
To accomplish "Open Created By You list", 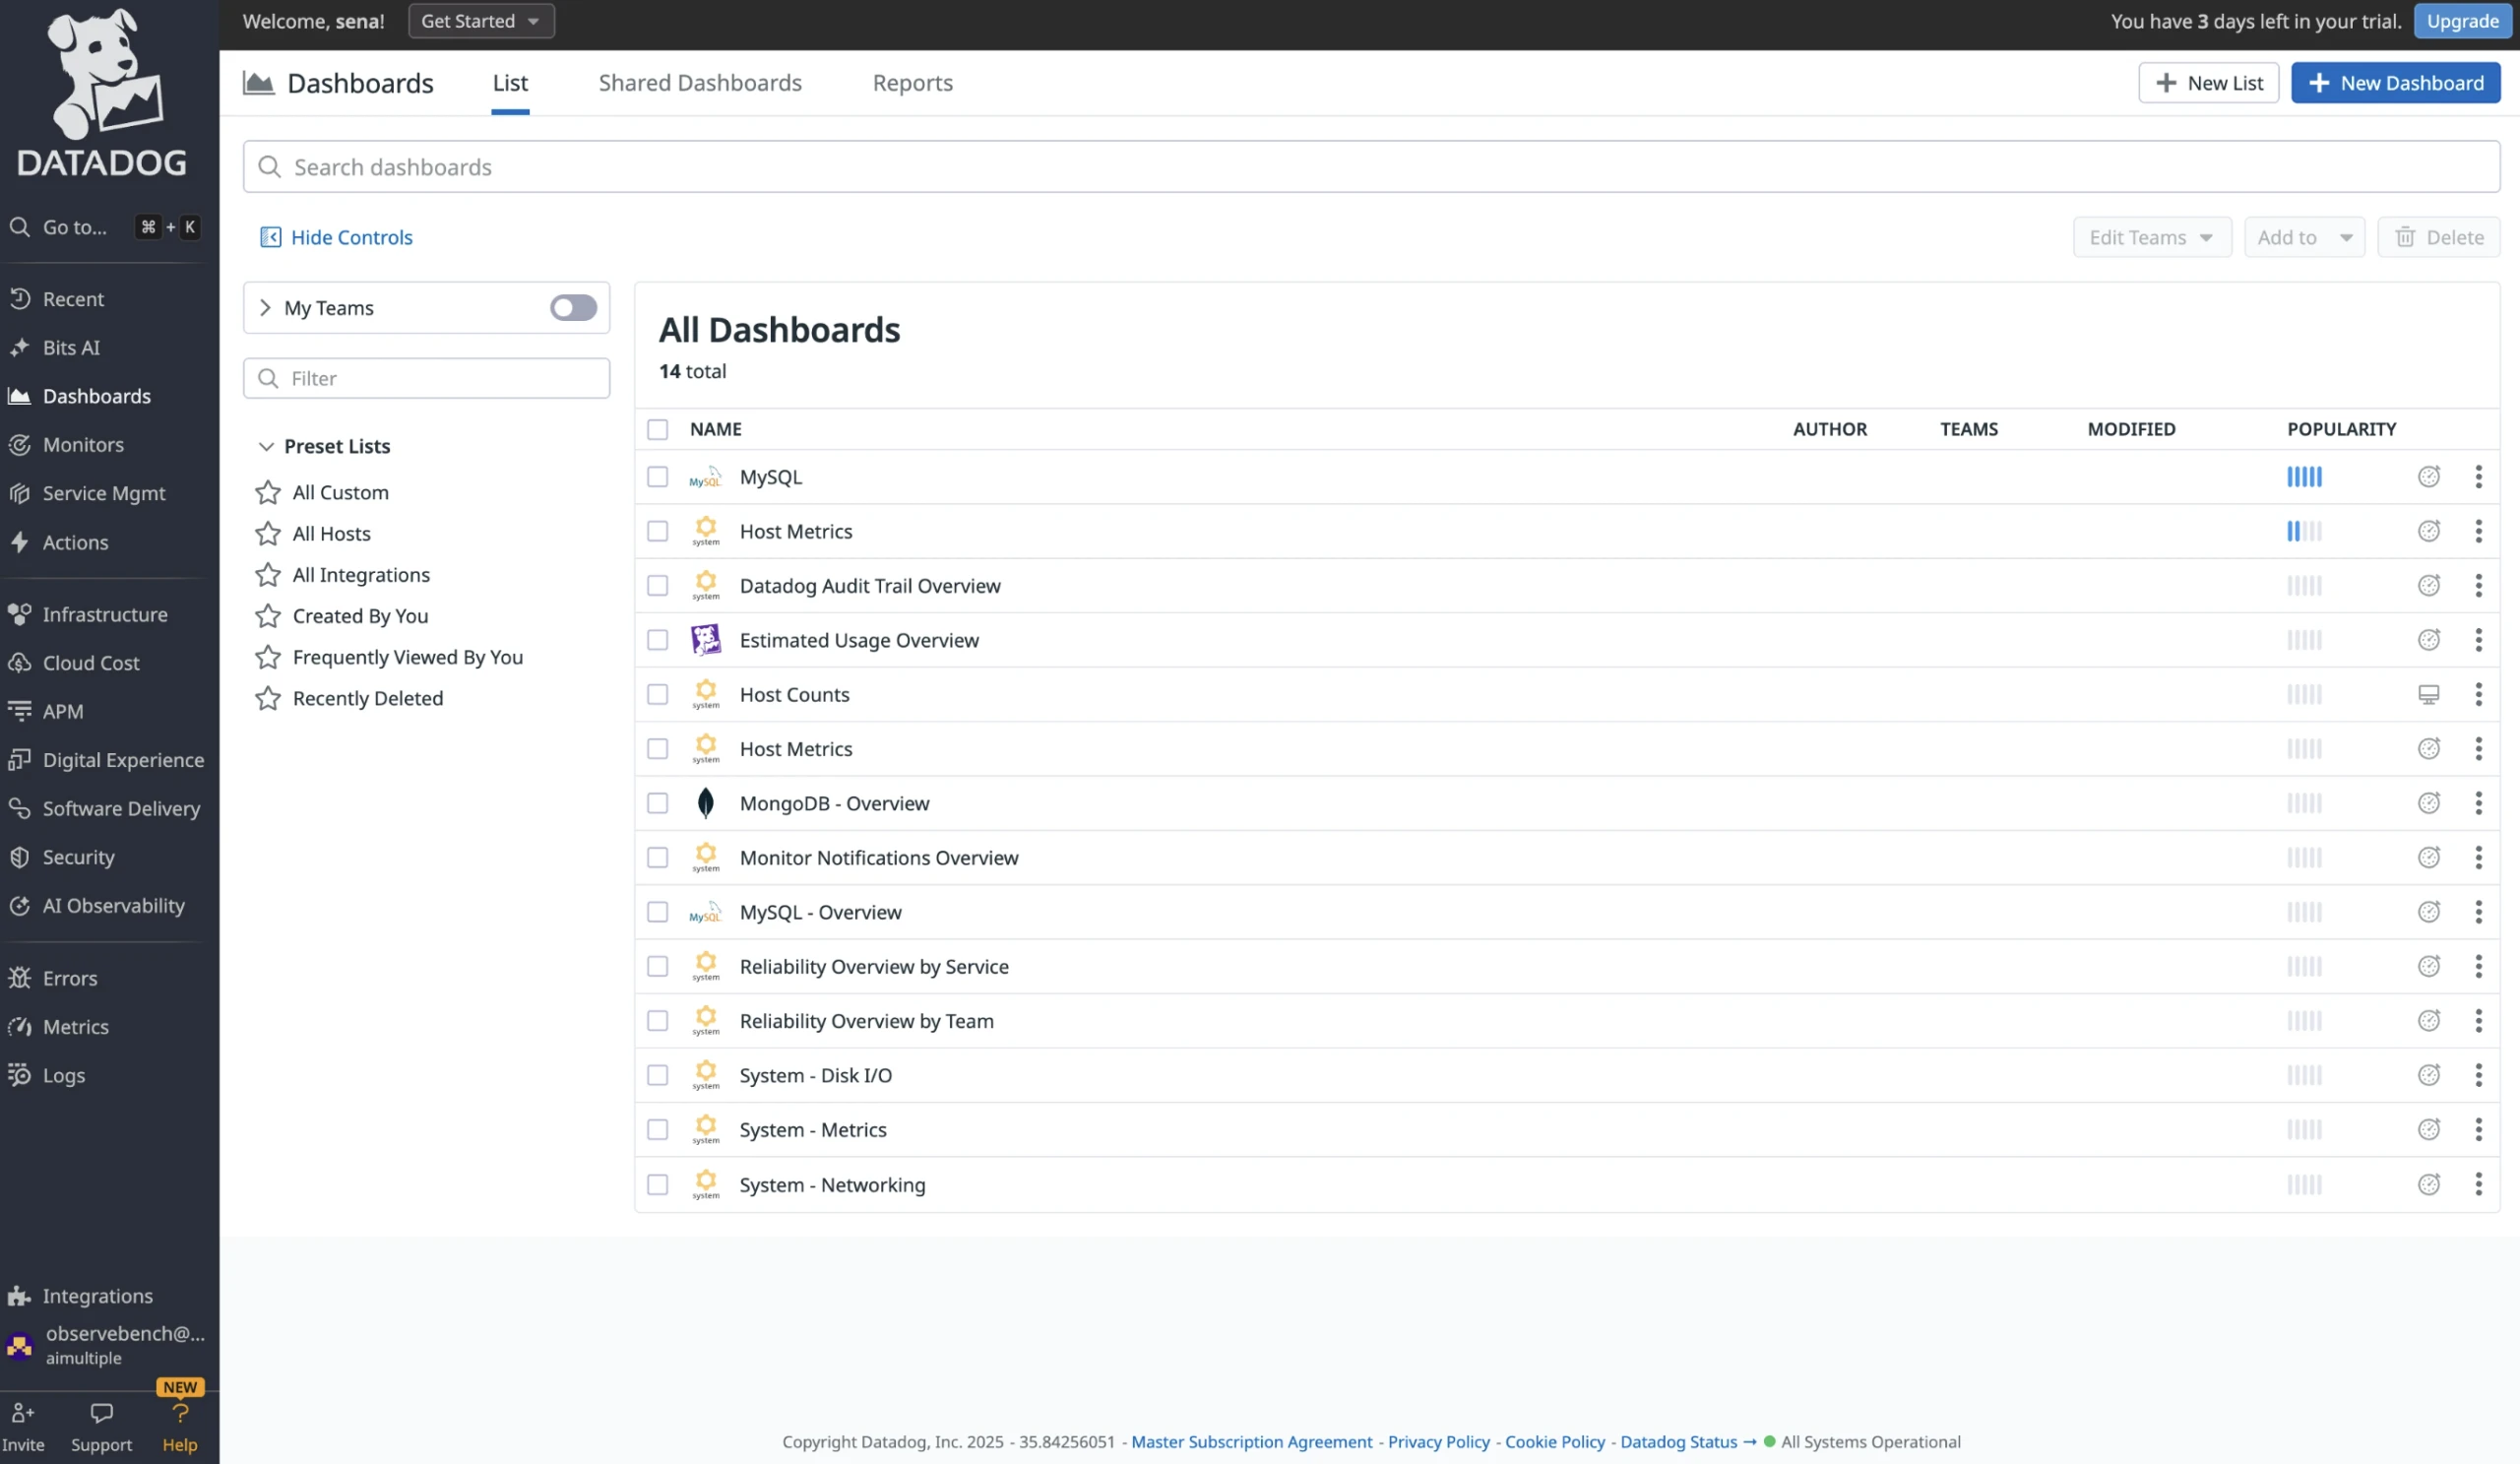I will pyautogui.click(x=360, y=616).
